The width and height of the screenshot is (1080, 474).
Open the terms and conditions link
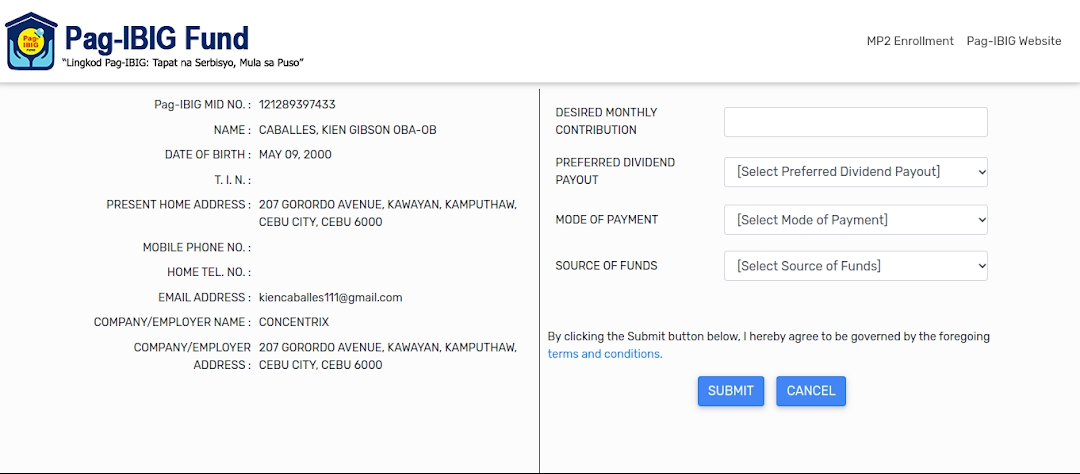[x=604, y=354]
